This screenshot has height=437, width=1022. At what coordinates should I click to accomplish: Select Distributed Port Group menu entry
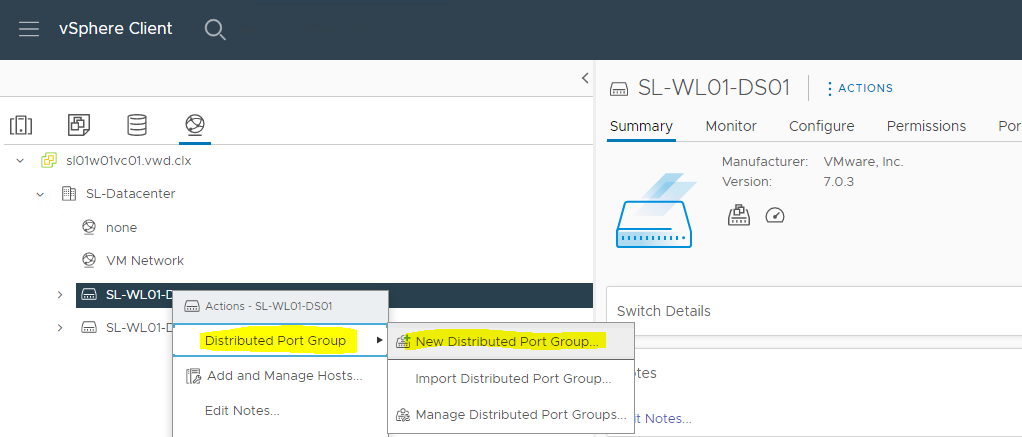280,340
